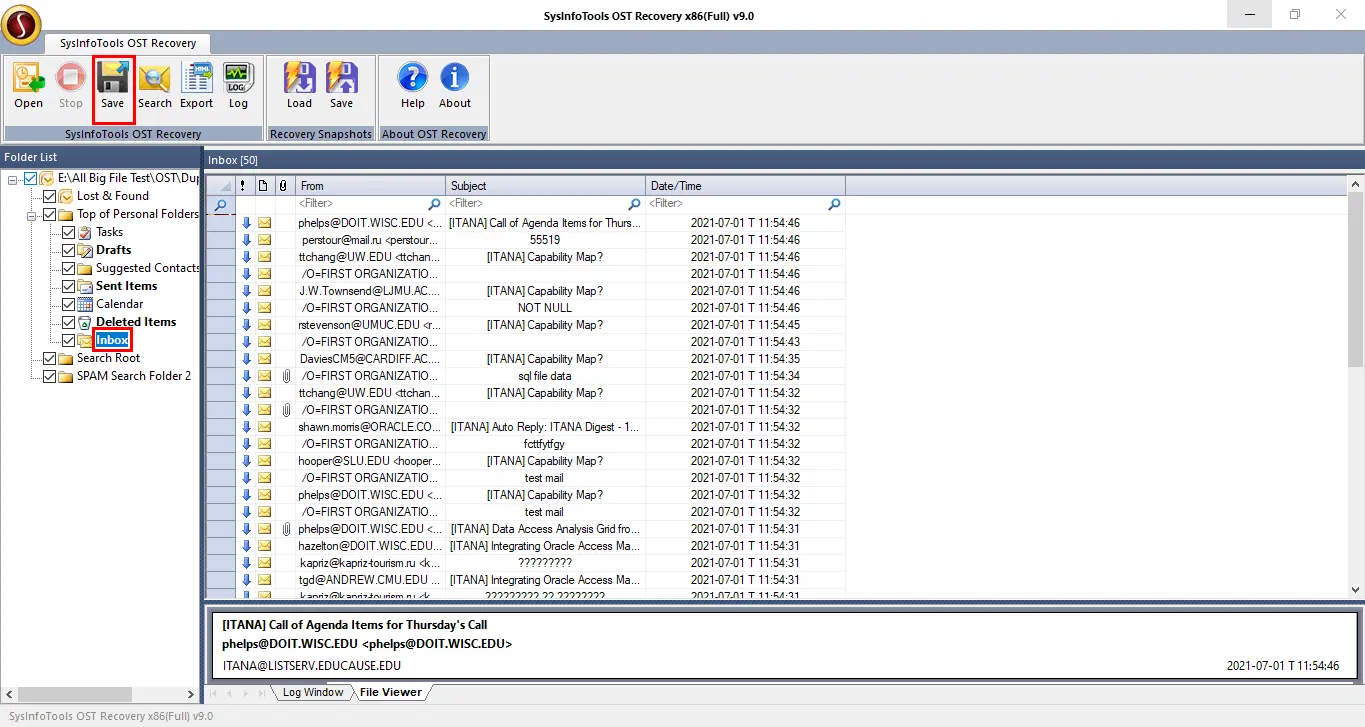Sort by the Date/Time column header

(745, 186)
